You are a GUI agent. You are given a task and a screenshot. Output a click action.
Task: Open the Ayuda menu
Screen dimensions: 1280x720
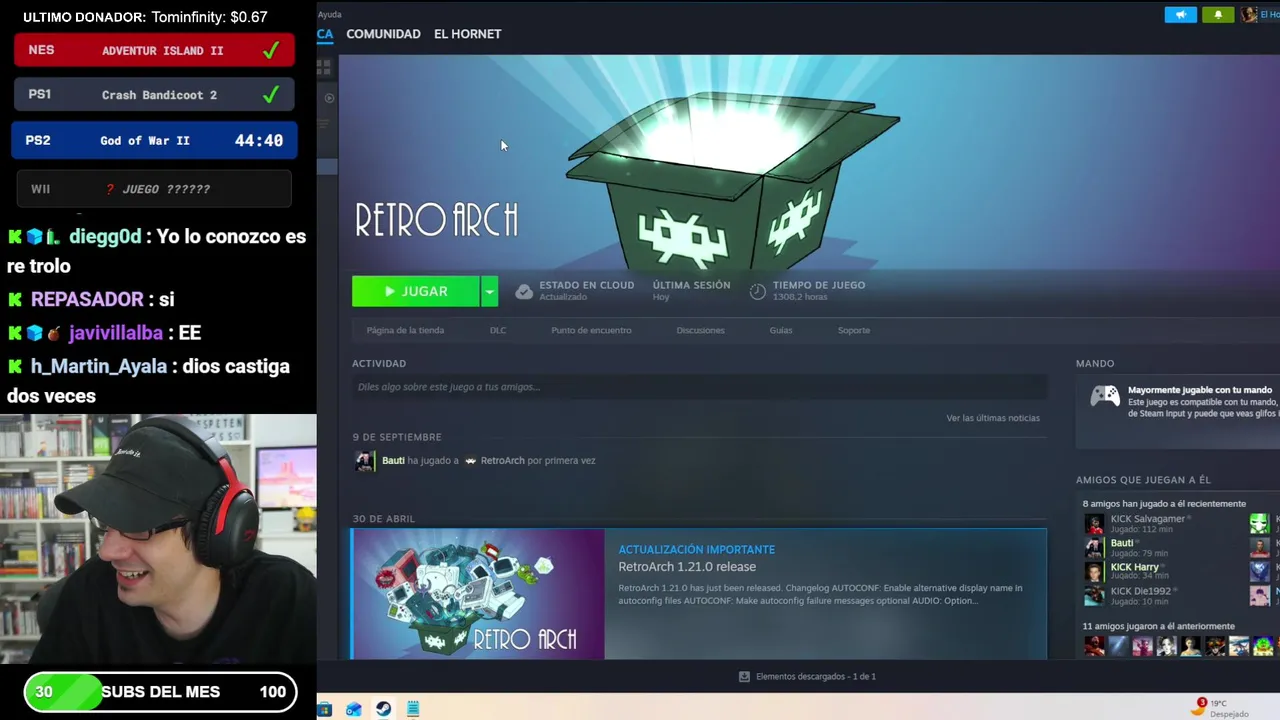[x=329, y=14]
